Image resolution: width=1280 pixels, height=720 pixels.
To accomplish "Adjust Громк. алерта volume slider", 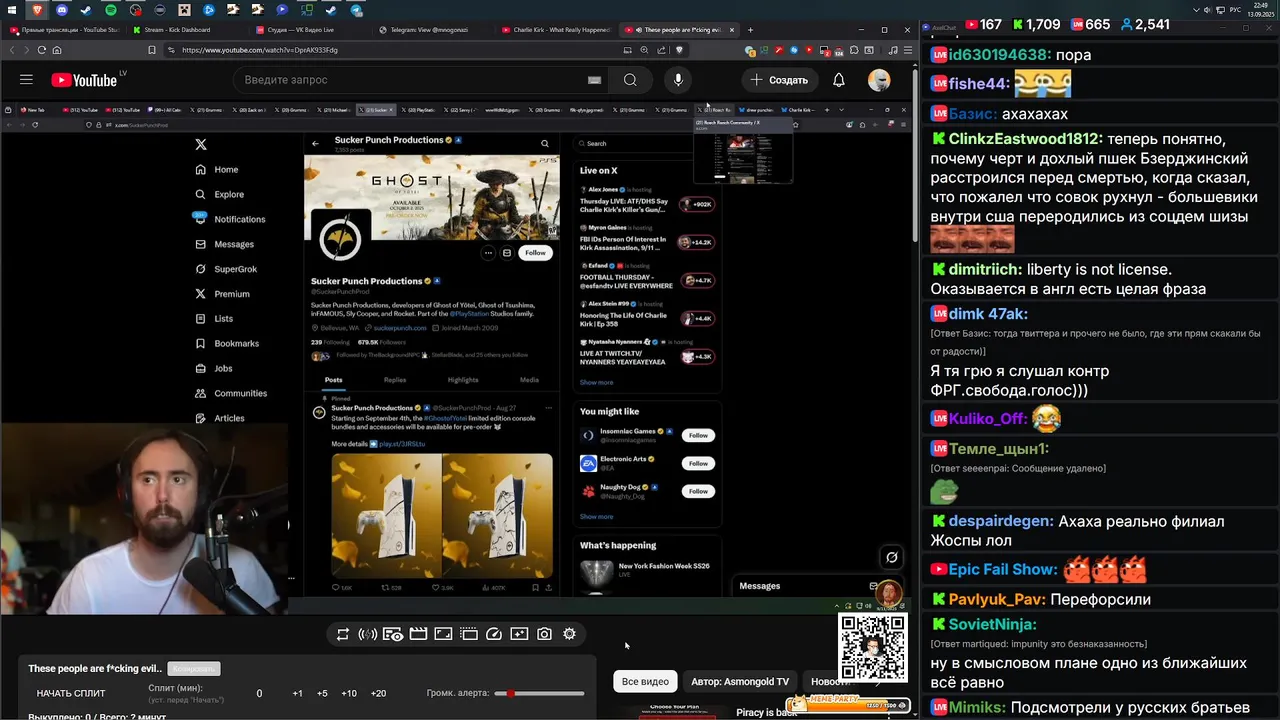I will coord(540,693).
